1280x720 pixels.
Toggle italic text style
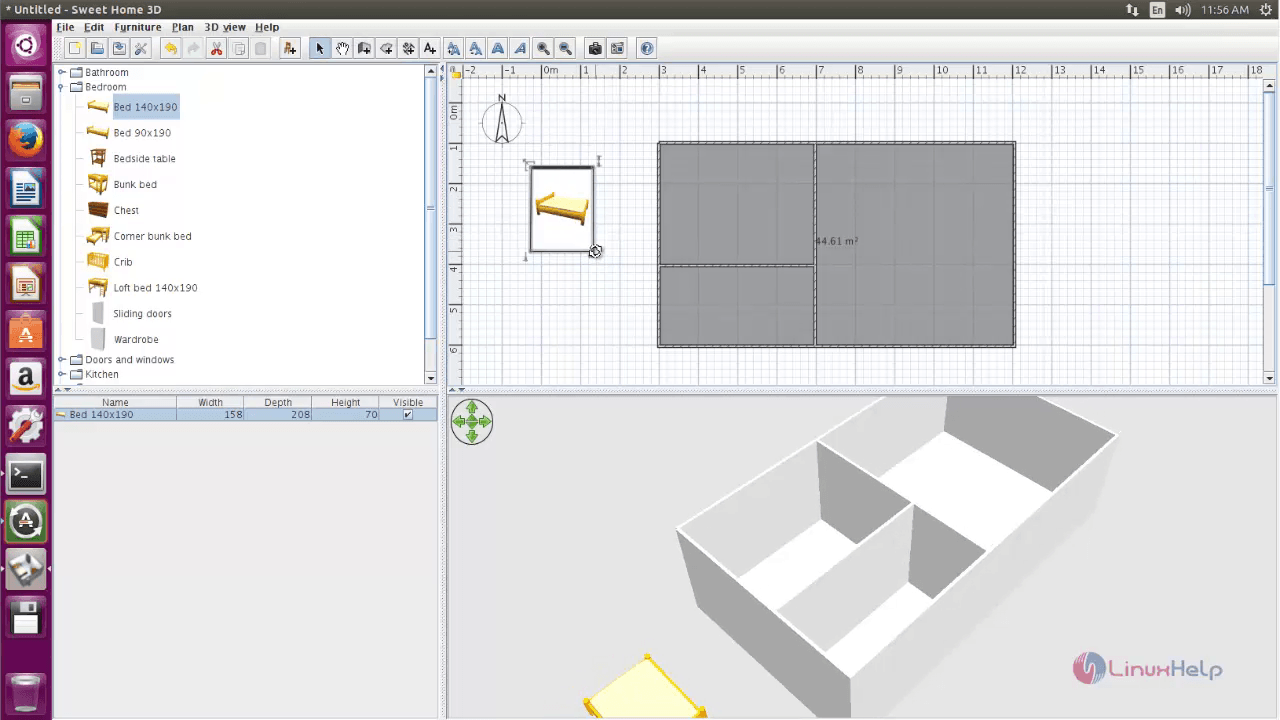point(520,48)
